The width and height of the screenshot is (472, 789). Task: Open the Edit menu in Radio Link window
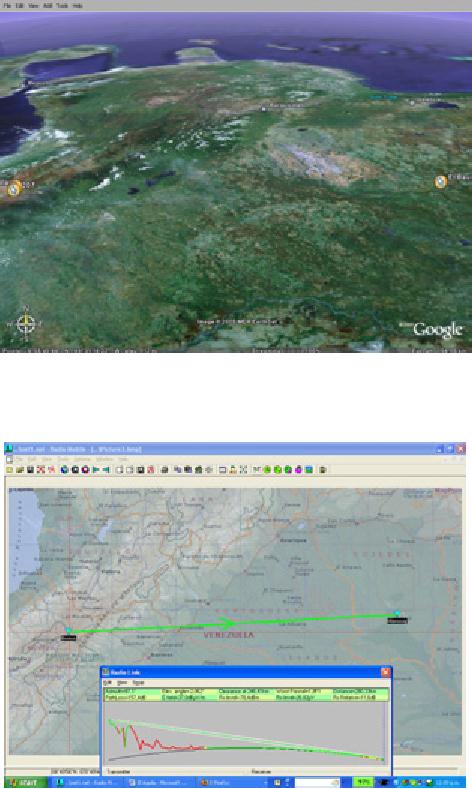pyautogui.click(x=107, y=682)
